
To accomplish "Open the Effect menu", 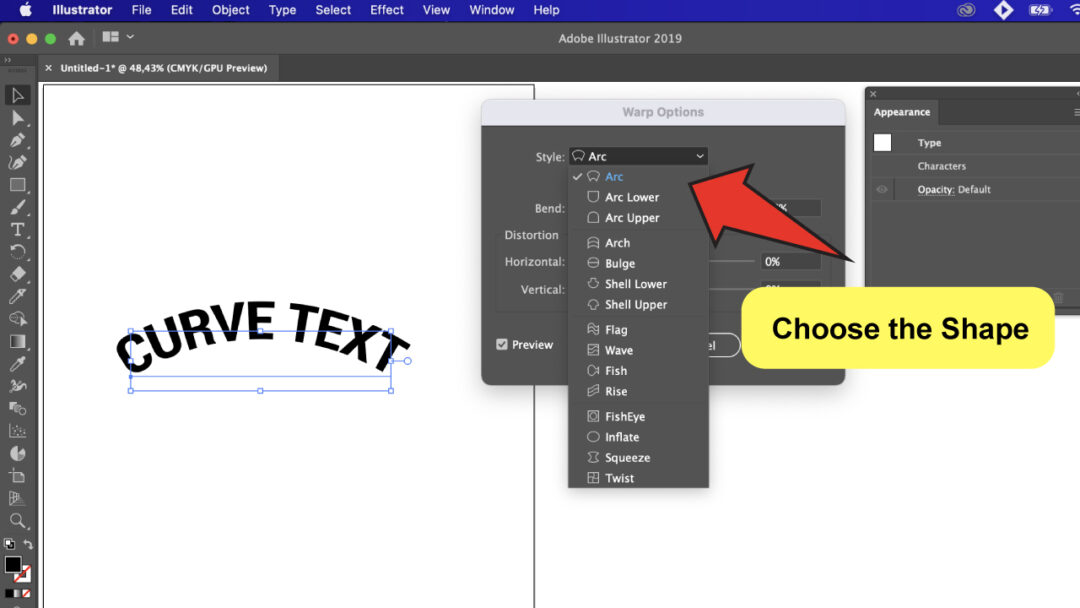I will click(x=386, y=10).
